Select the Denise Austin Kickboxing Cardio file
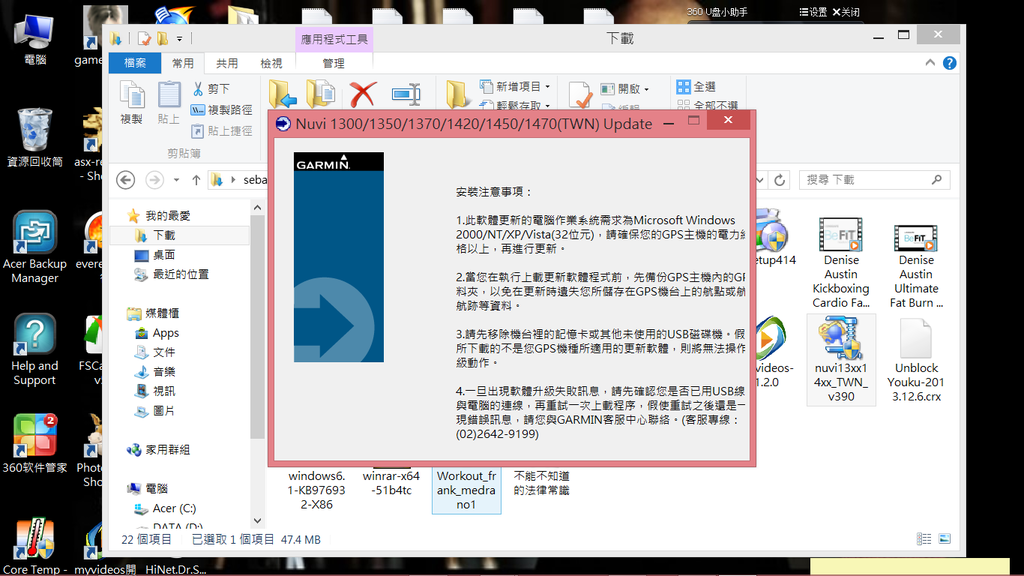The width and height of the screenshot is (1024, 576). coord(840,263)
